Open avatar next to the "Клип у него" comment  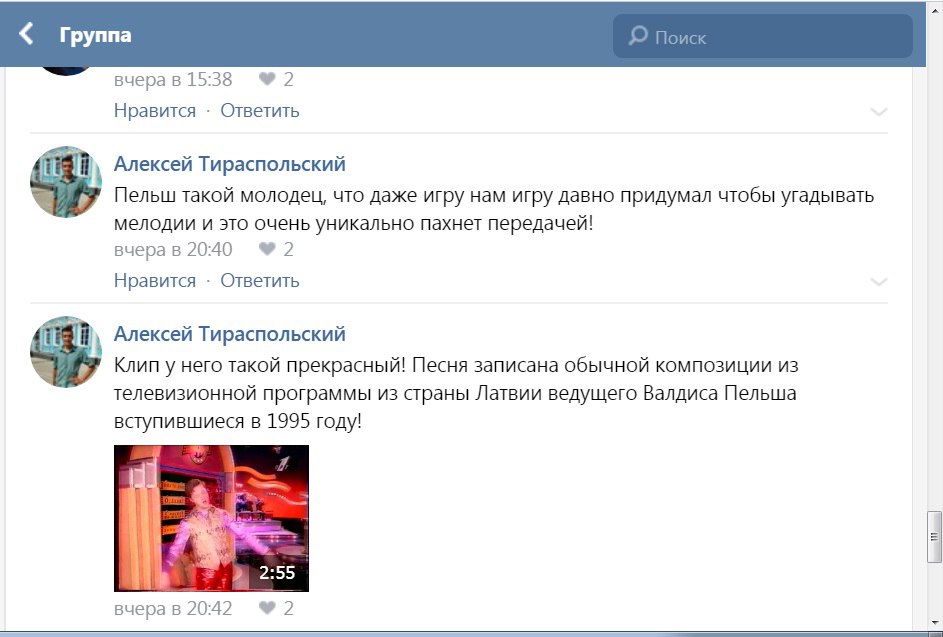pos(66,352)
